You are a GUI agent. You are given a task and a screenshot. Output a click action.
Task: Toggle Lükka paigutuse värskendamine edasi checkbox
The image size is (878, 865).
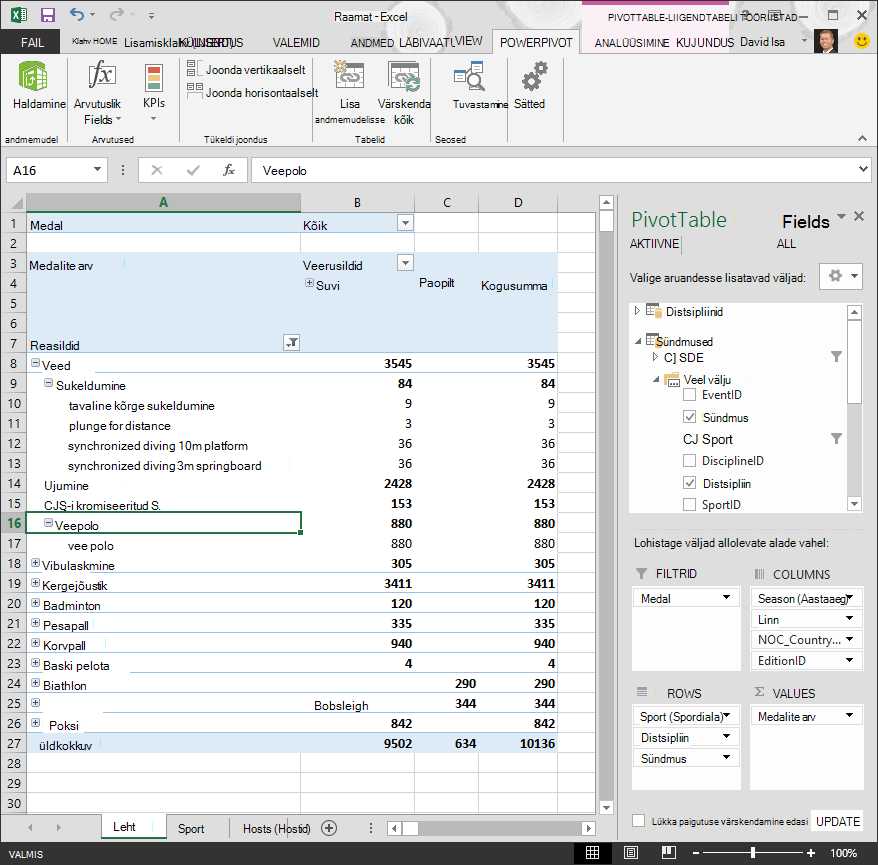[638, 821]
